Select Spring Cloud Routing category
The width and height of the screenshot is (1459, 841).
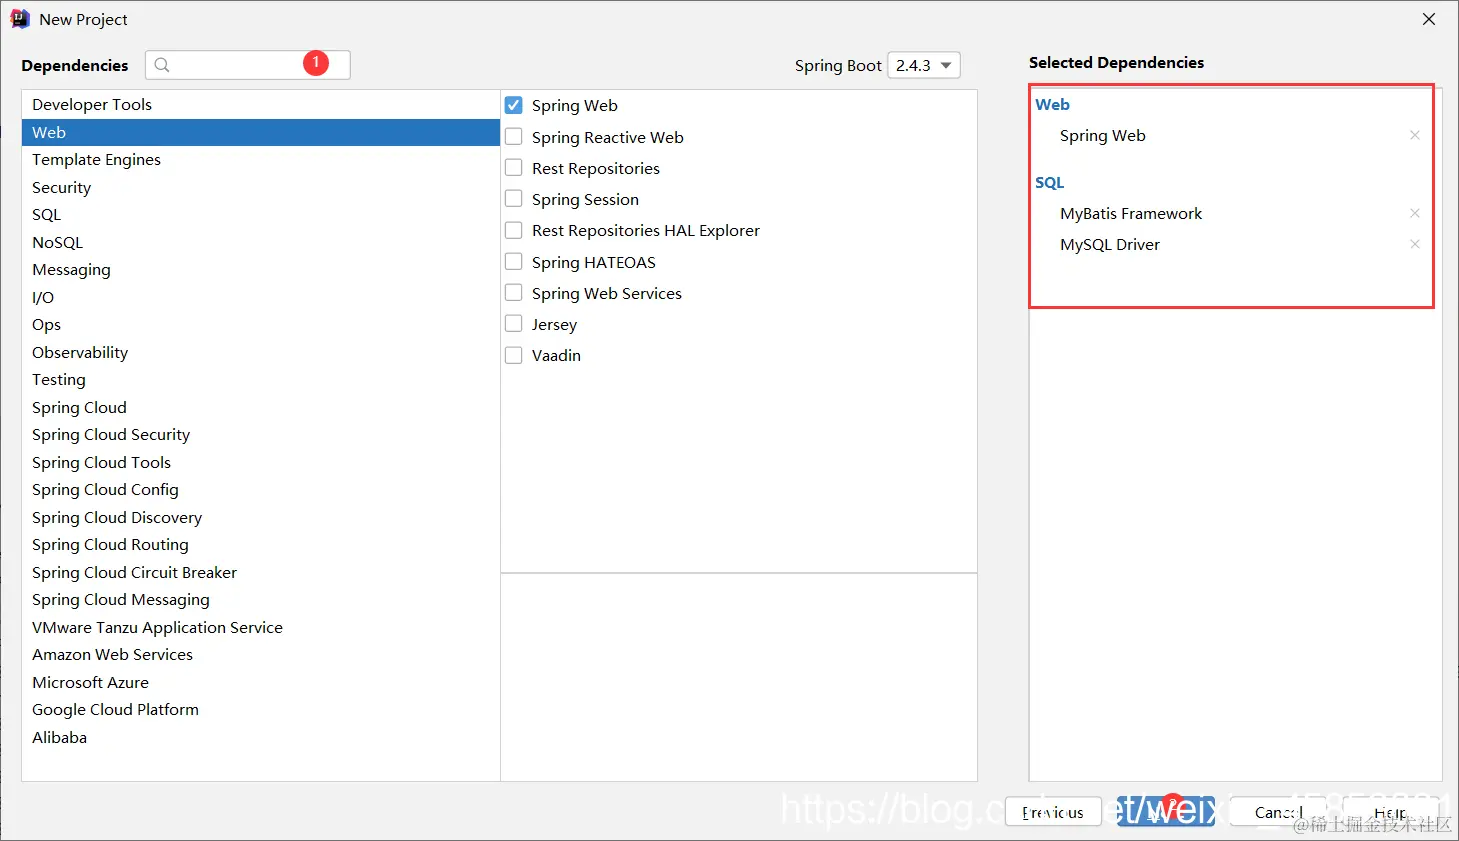point(261,545)
